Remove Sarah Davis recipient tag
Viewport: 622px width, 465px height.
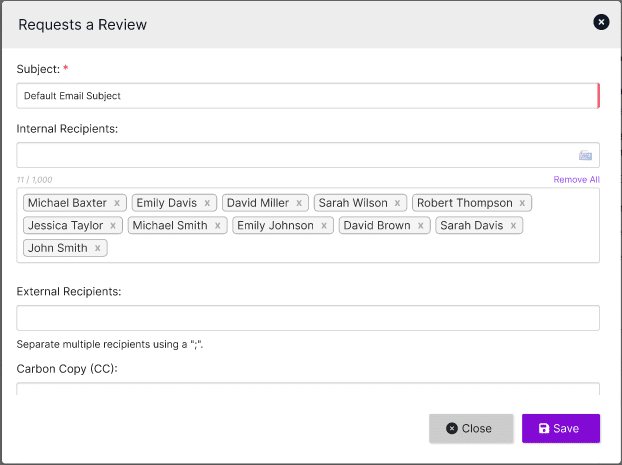tap(513, 226)
